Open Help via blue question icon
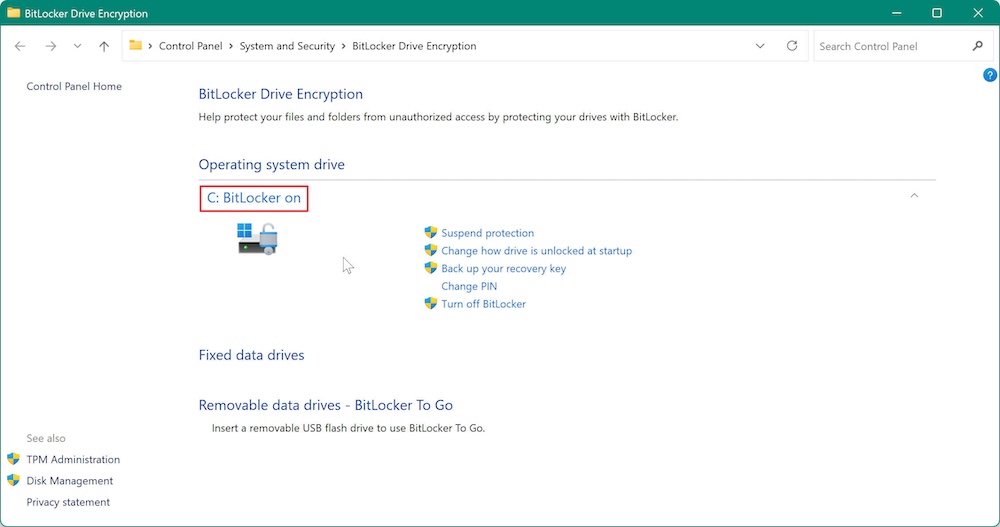This screenshot has height=527, width=1000. [x=990, y=75]
